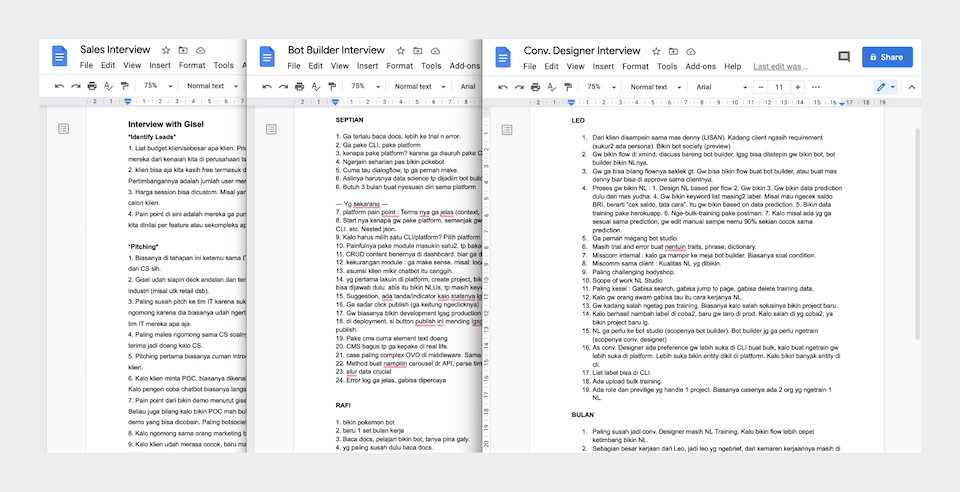
Task: Click Print in the Sales Interview toolbar
Action: (x=92, y=86)
